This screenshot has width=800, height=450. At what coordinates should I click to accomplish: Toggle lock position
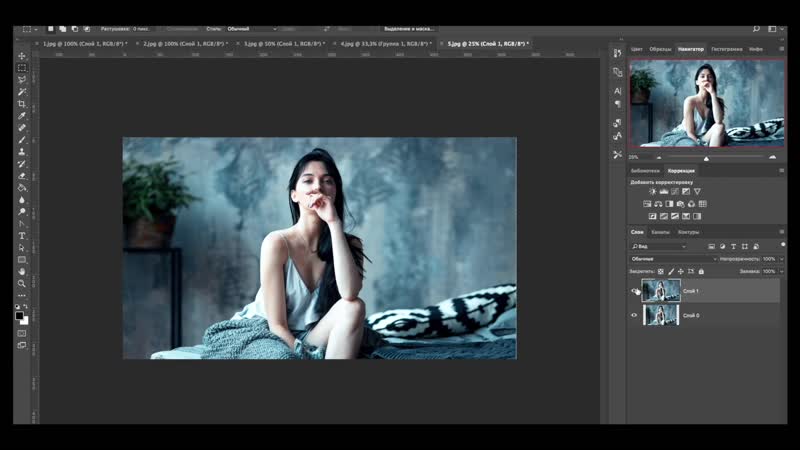click(x=681, y=271)
